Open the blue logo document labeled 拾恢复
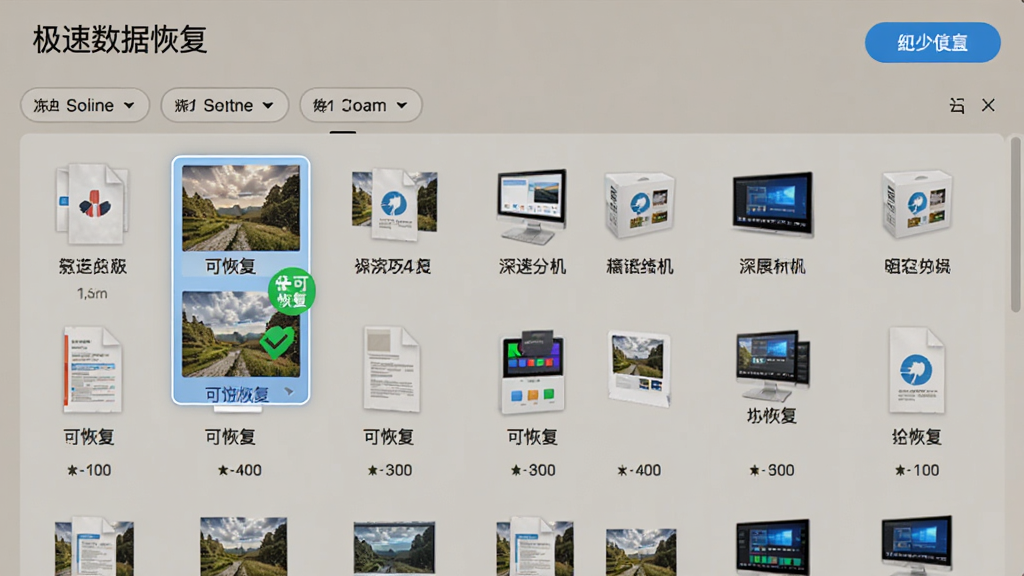This screenshot has height=576, width=1024. [x=916, y=370]
